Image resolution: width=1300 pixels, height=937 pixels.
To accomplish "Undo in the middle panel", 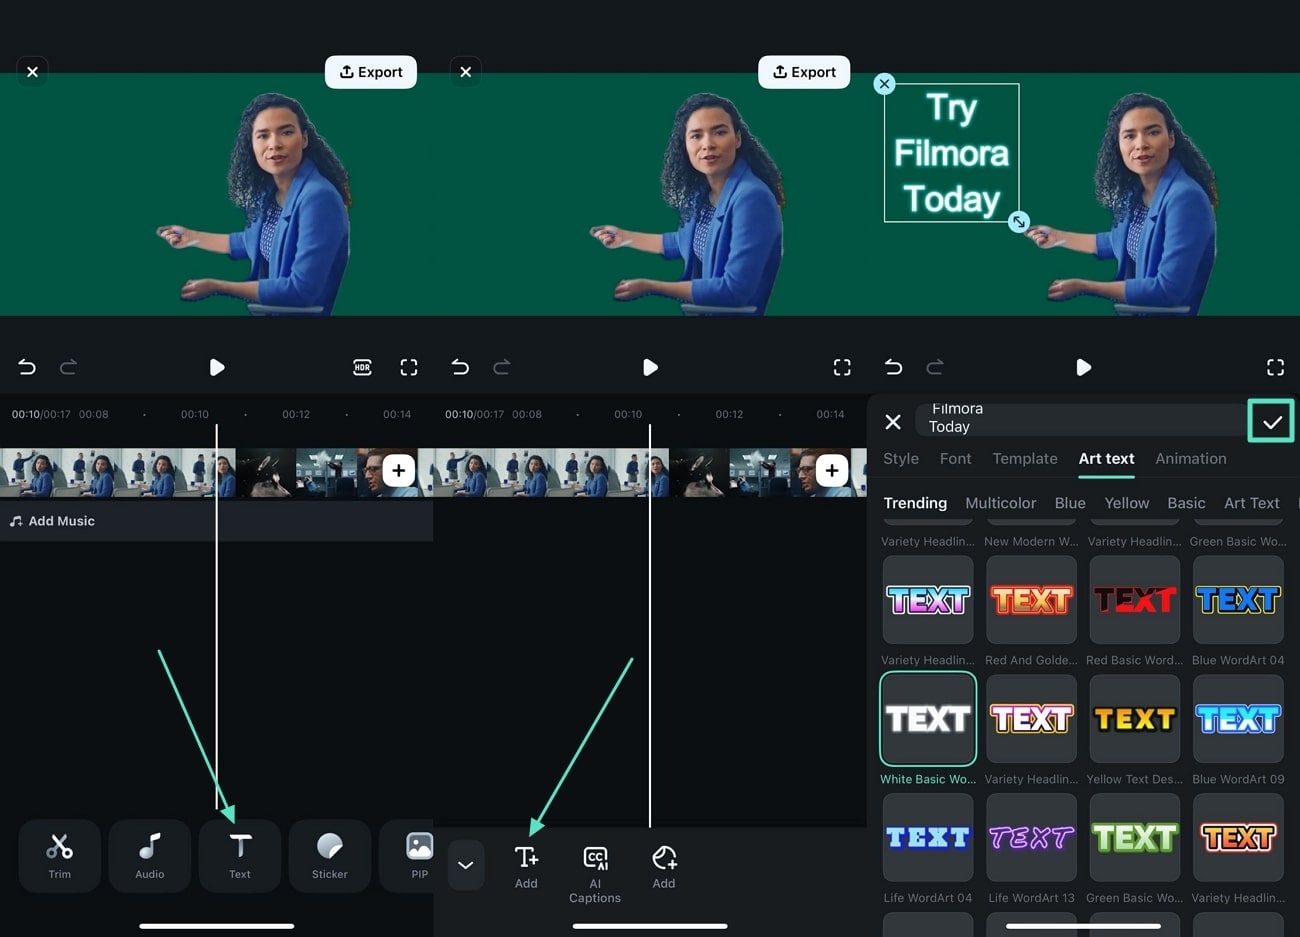I will (460, 367).
